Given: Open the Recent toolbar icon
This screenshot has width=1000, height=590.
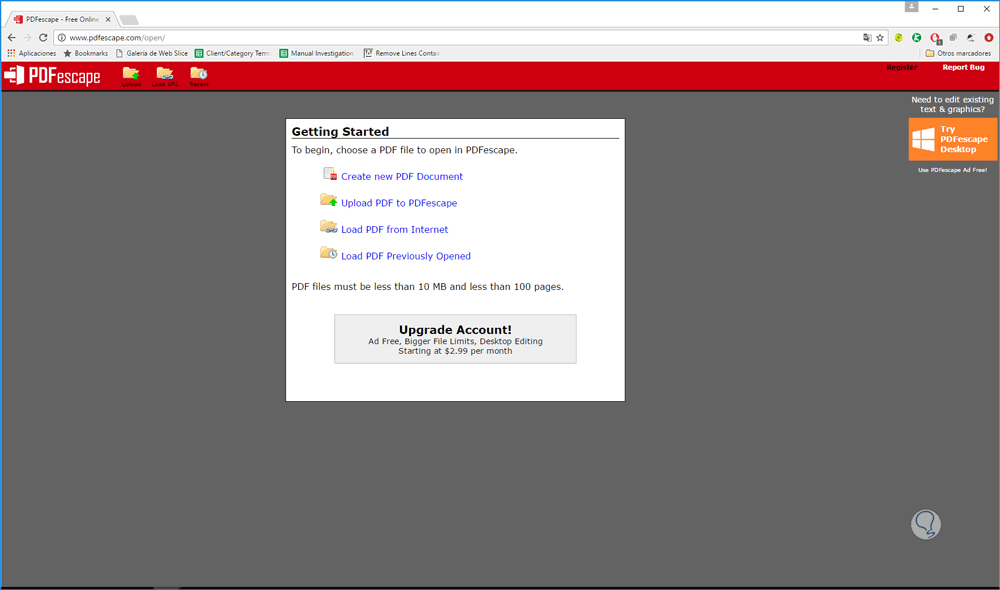Looking at the screenshot, I should [199, 77].
